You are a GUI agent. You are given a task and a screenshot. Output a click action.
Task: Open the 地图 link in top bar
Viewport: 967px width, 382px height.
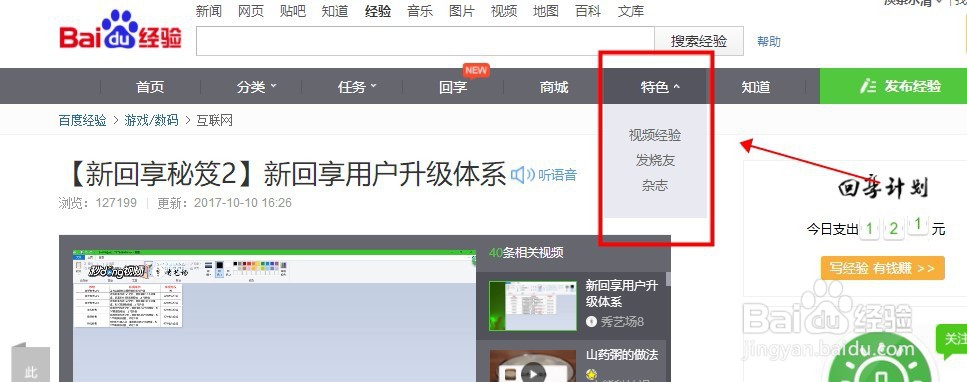[546, 10]
